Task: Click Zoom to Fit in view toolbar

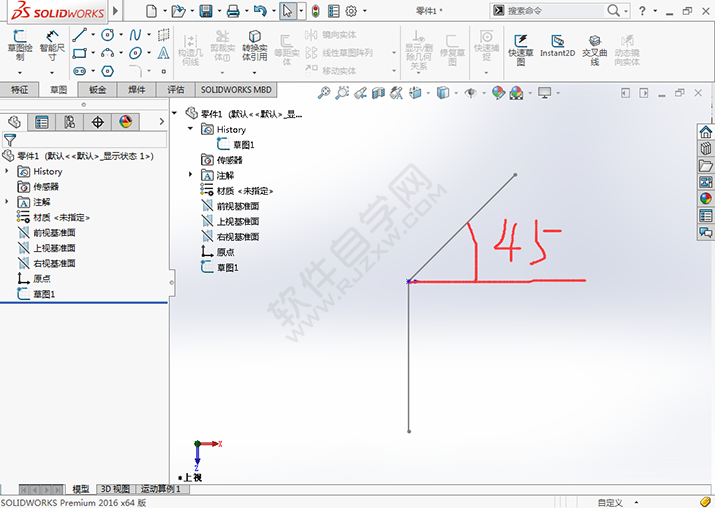Action: tap(324, 93)
